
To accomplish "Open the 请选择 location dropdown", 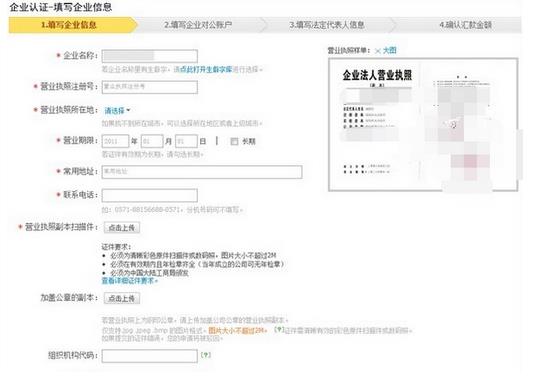I will [x=117, y=111].
